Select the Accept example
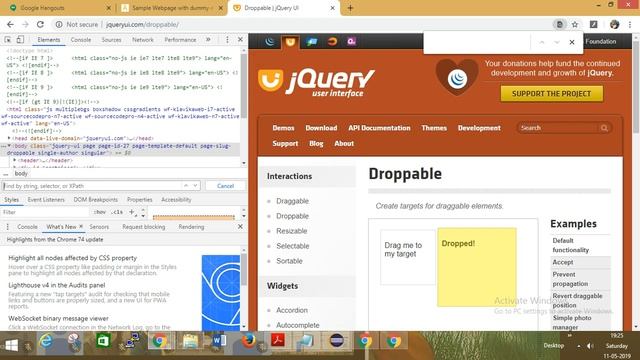 click(563, 262)
